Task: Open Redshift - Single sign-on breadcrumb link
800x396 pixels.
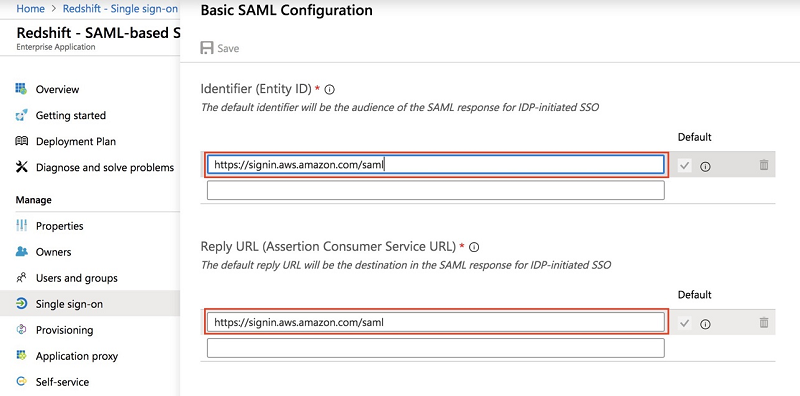Action: pyautogui.click(x=120, y=9)
